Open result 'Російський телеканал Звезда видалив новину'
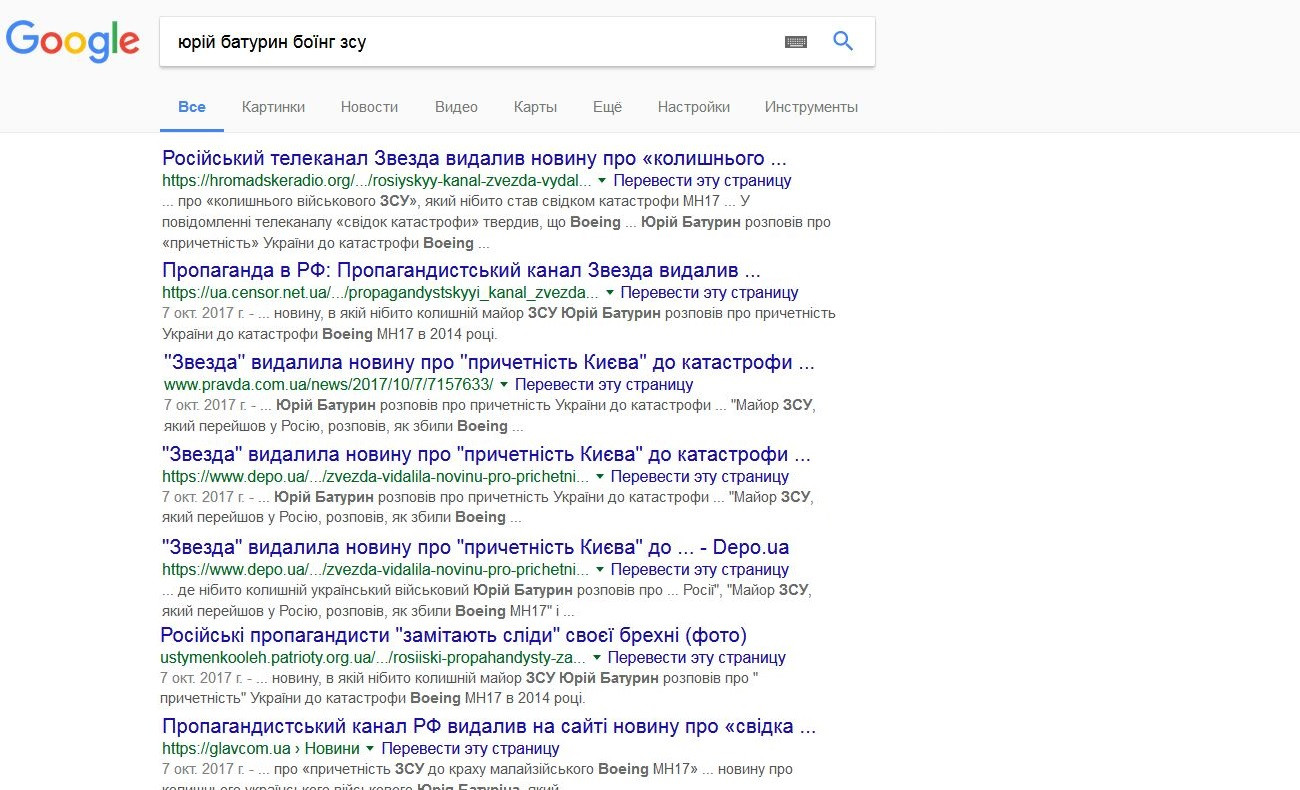The width and height of the screenshot is (1300, 790). pyautogui.click(x=476, y=158)
